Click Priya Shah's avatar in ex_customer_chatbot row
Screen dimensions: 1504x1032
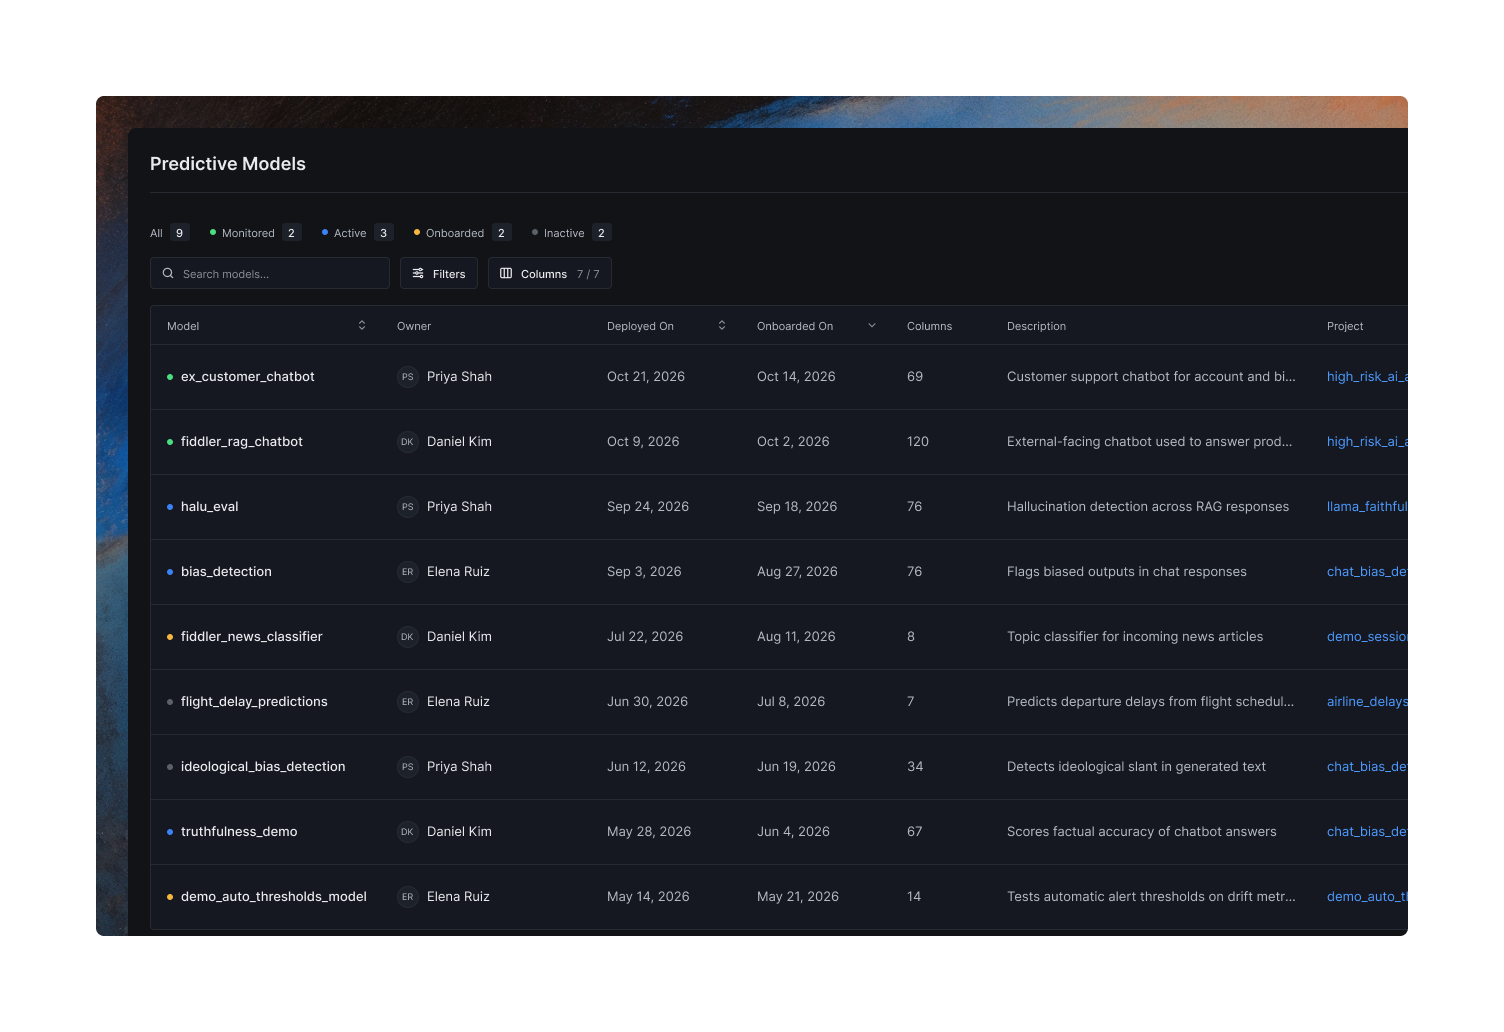(407, 377)
